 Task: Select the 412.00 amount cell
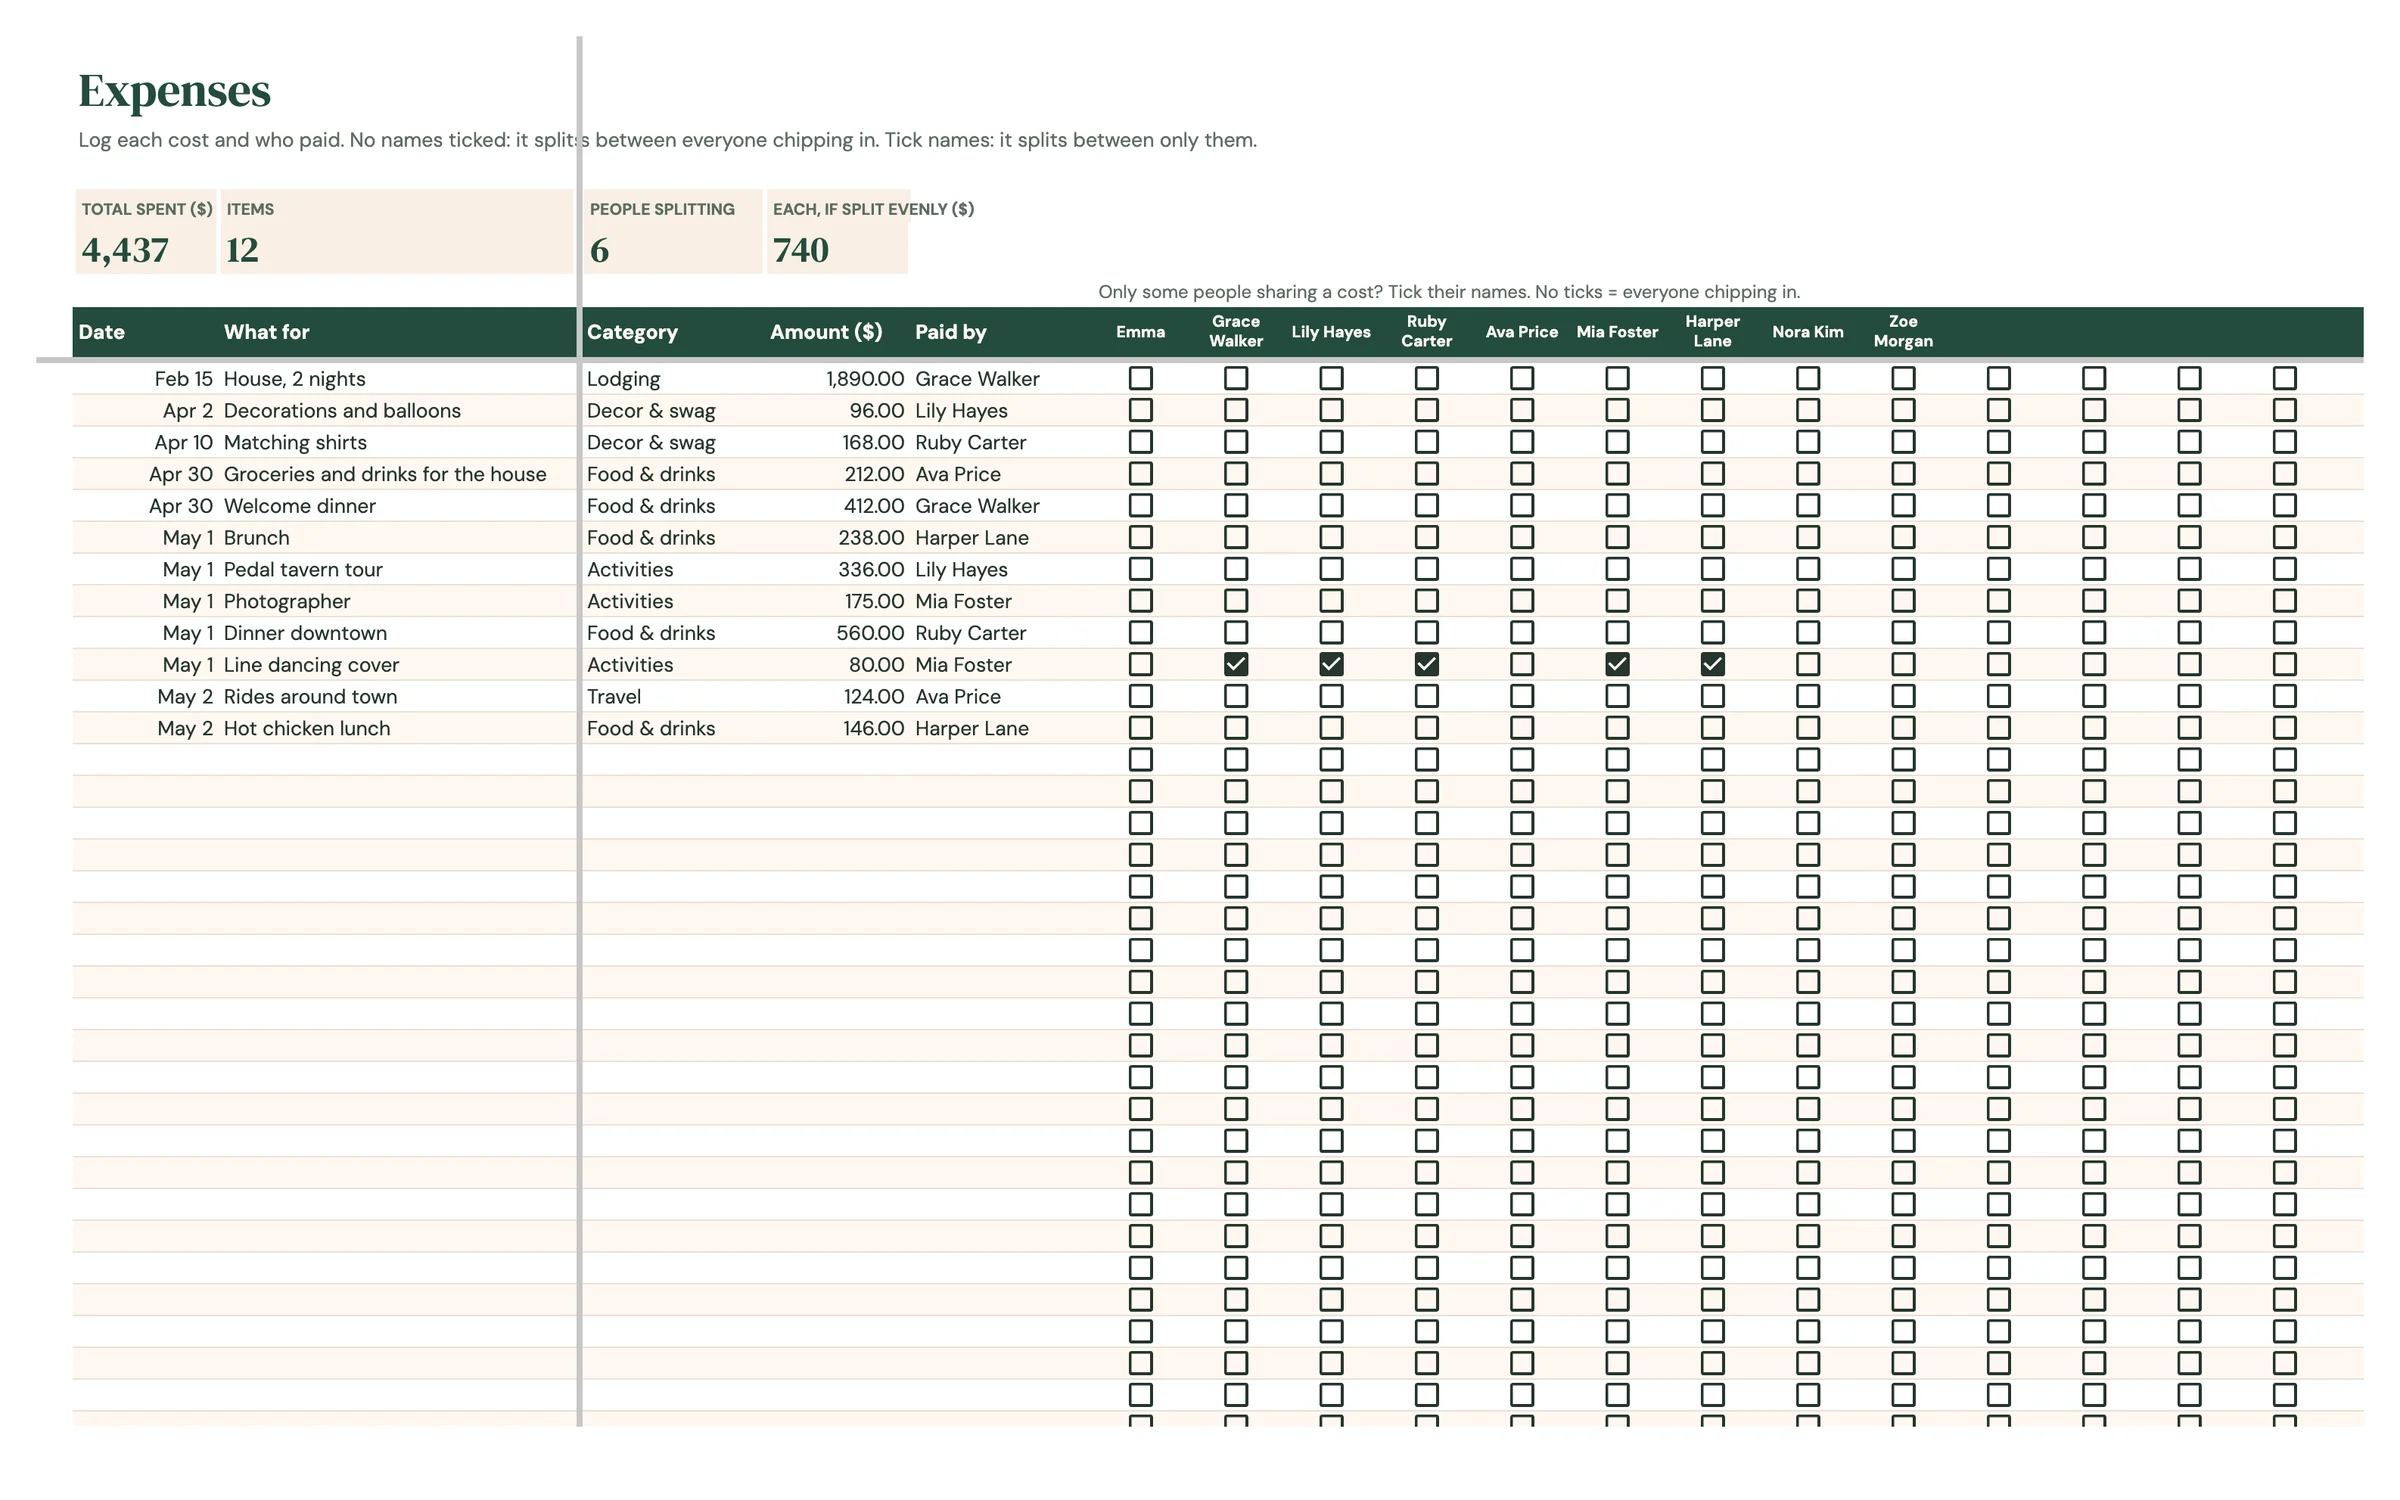[x=837, y=506]
